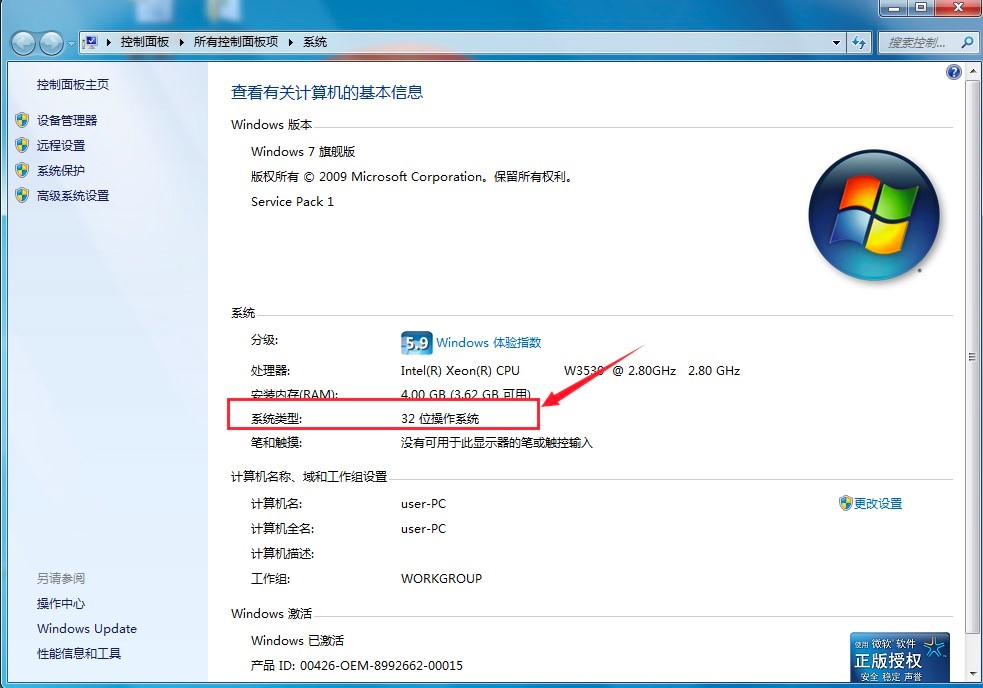This screenshot has height=688, width=983.
Task: Open Windows Update from 另请参阅
Action: click(x=86, y=628)
